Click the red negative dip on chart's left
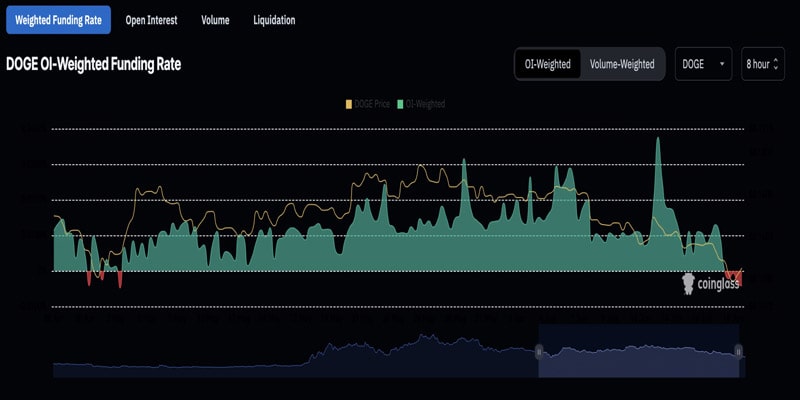800x400 pixels. pyautogui.click(x=120, y=278)
